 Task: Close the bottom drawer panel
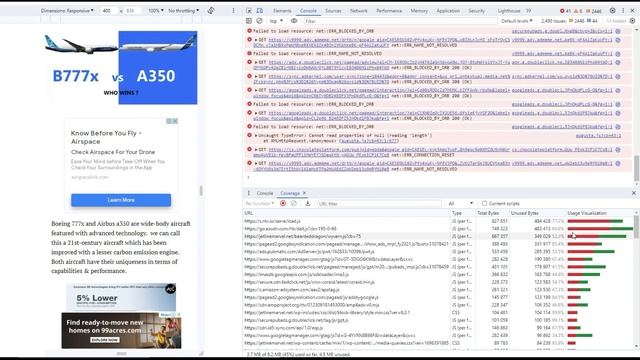pyautogui.click(x=634, y=193)
